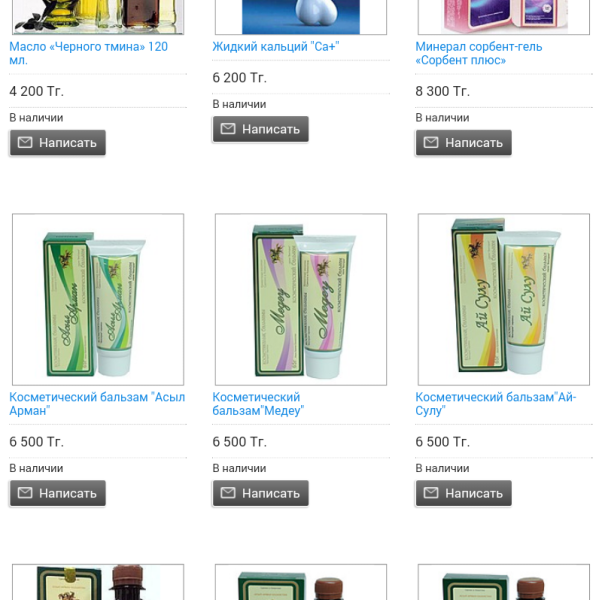
Task: Click envelope icon under Жидкий кальций
Action: (228, 129)
